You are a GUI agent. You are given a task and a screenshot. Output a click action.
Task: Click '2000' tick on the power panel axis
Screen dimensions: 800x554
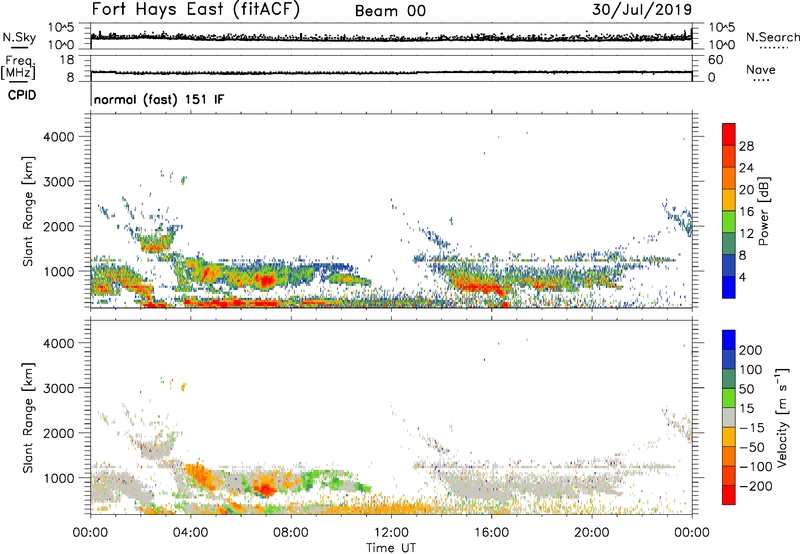tap(59, 226)
